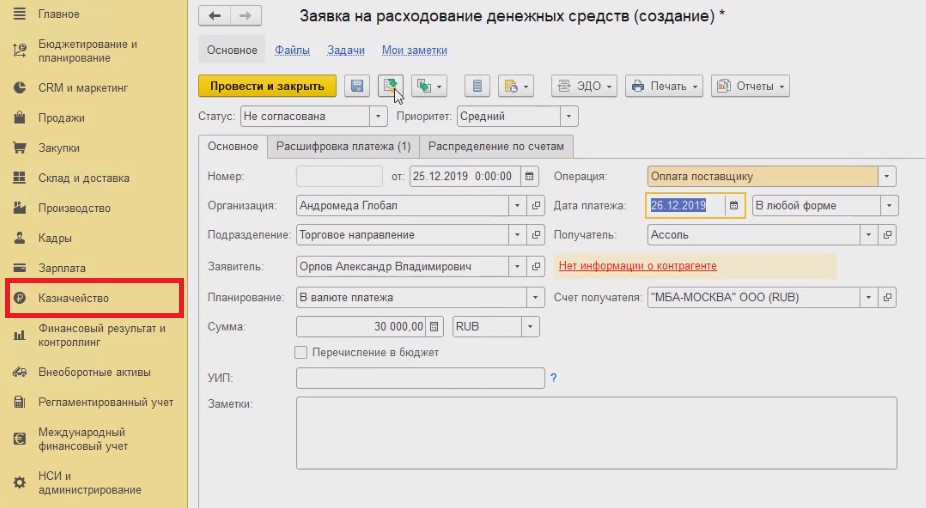
Task: Open the Печать menu button
Action: coord(664,87)
